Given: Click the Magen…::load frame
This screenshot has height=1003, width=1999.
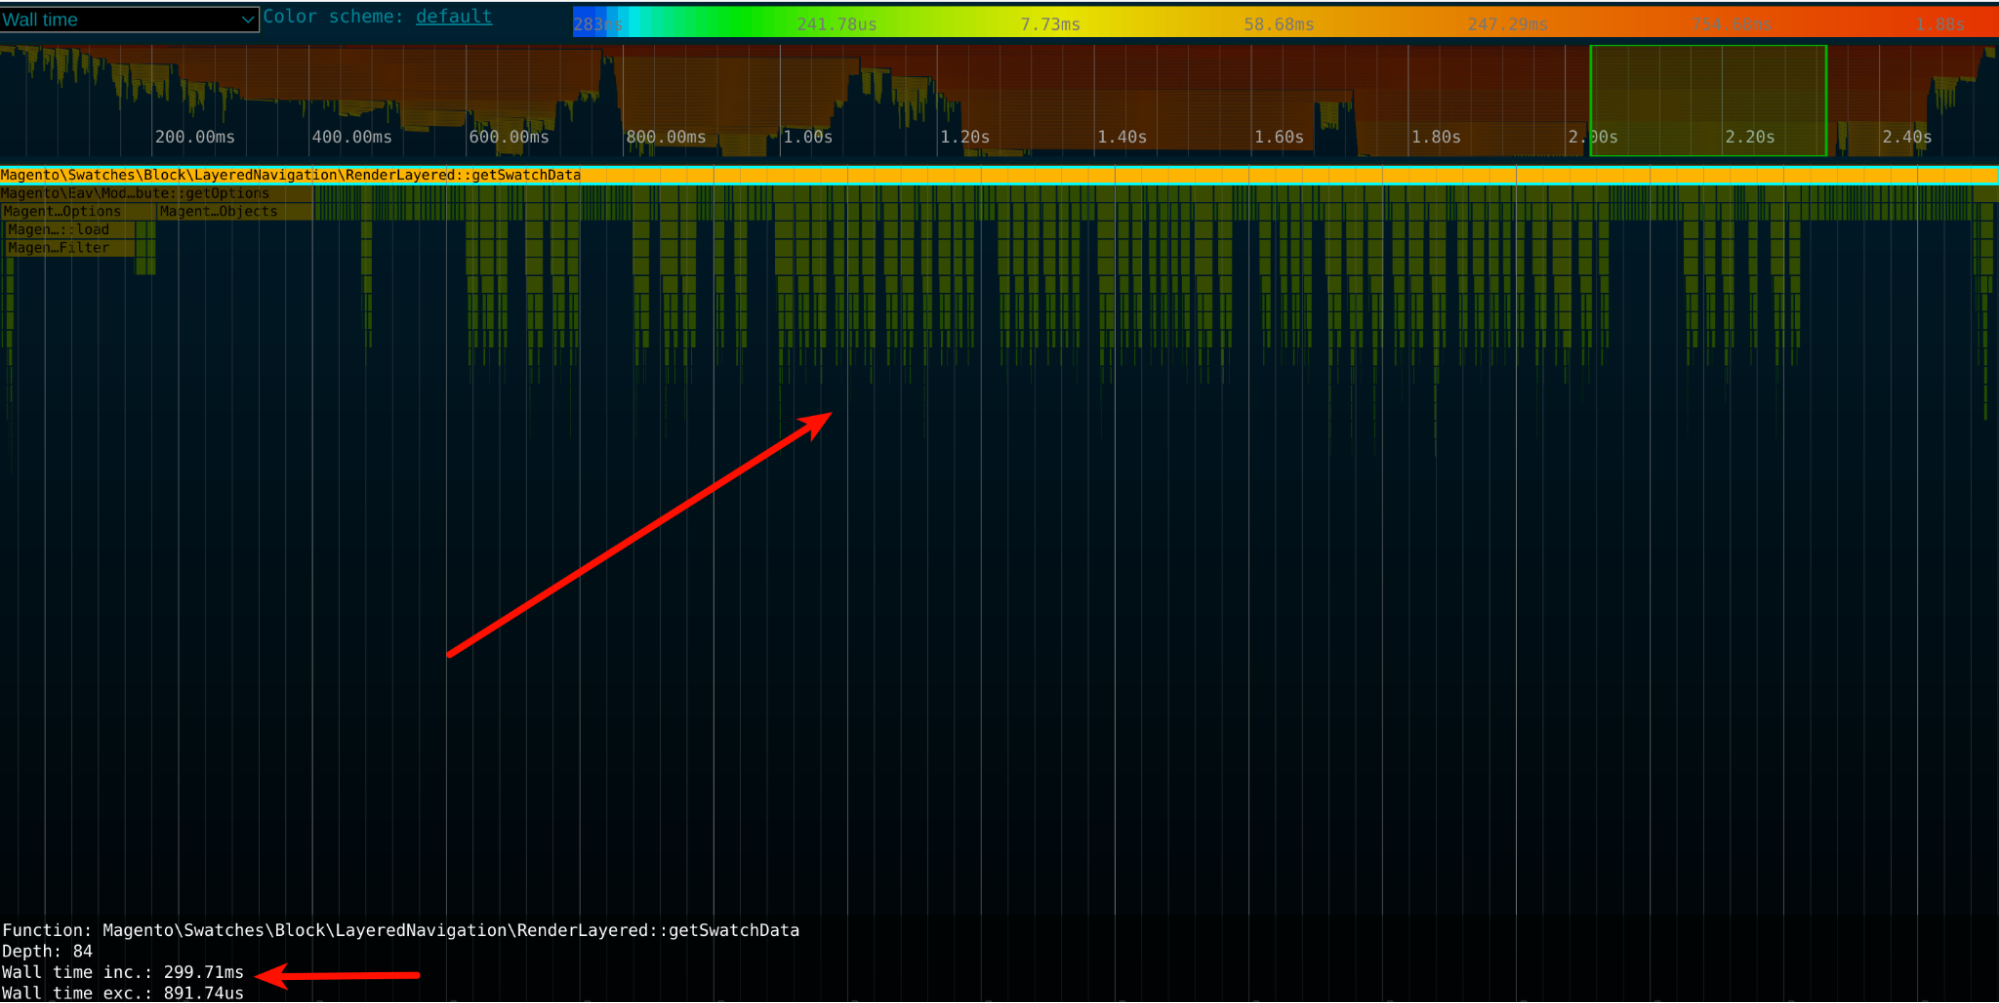Looking at the screenshot, I should coord(70,229).
